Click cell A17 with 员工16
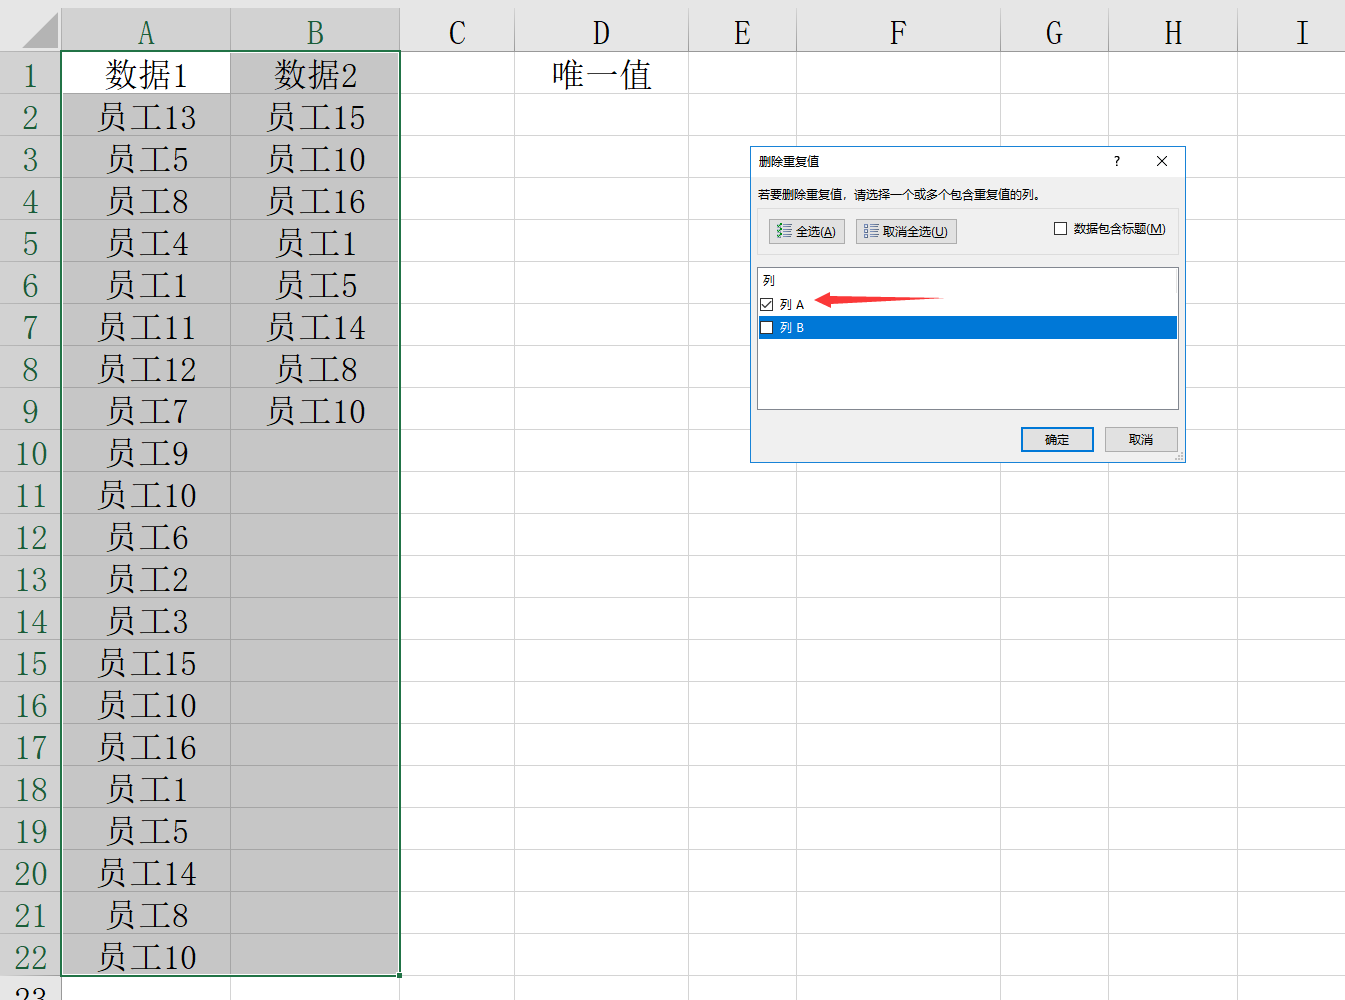This screenshot has height=1000, width=1345. click(146, 746)
